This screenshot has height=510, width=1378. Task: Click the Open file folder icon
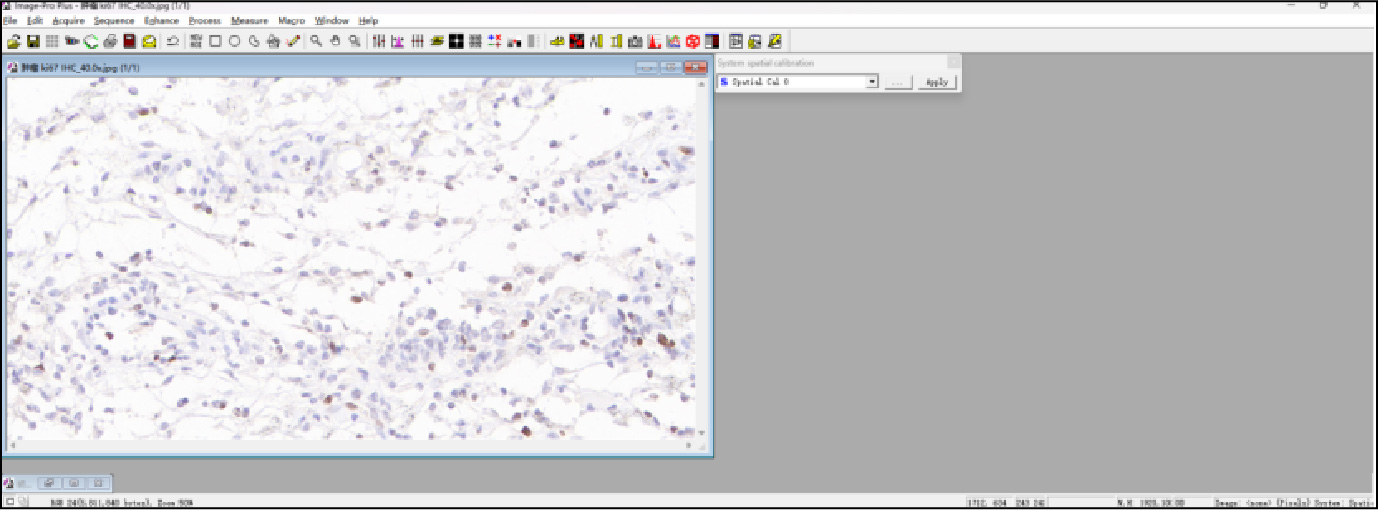(13, 41)
